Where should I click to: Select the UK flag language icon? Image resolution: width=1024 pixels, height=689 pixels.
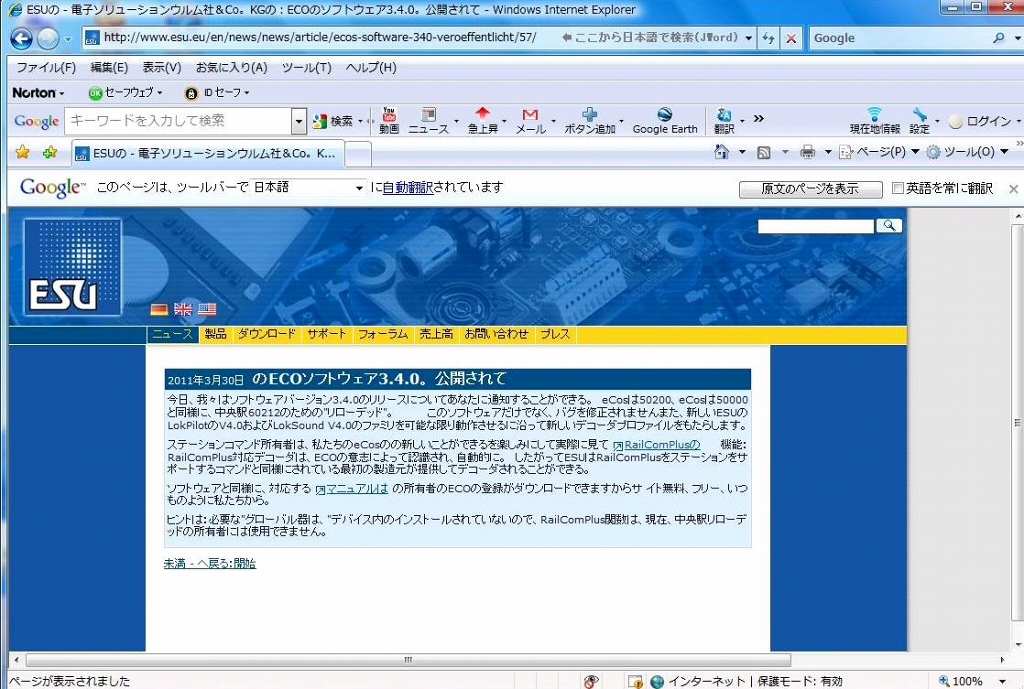tap(183, 310)
